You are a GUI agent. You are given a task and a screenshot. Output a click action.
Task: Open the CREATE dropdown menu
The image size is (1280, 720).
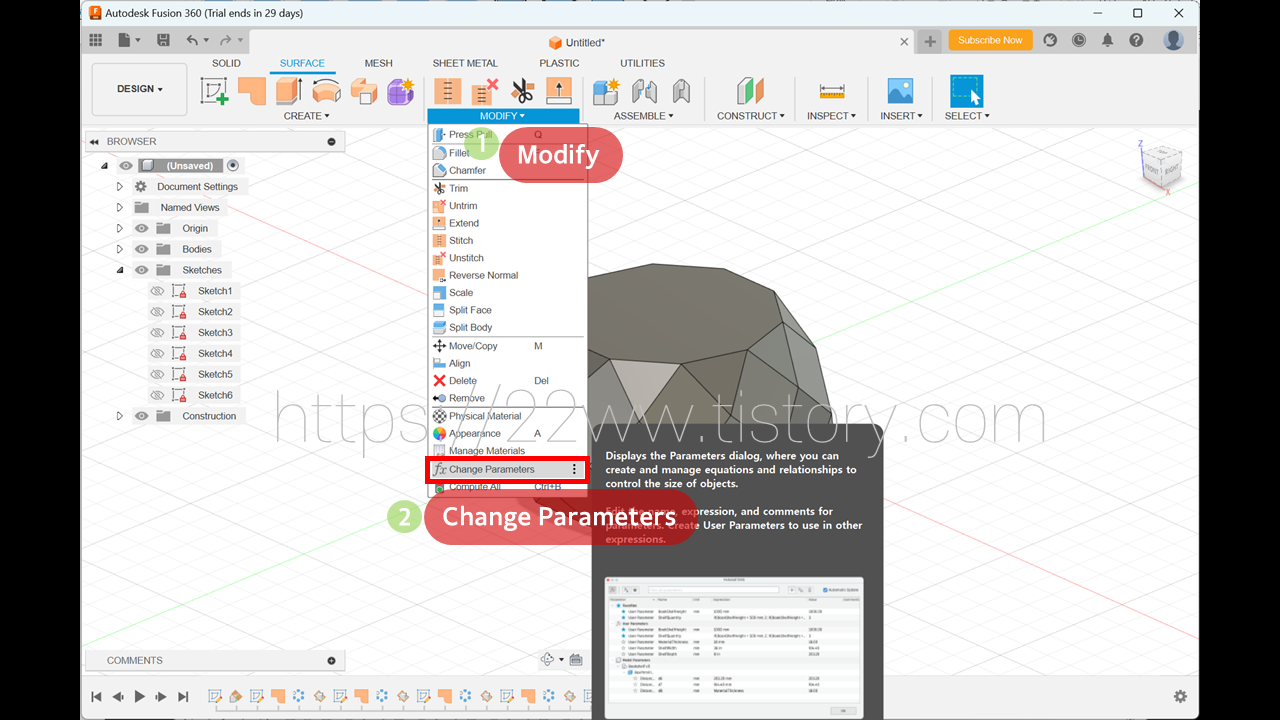coord(306,116)
